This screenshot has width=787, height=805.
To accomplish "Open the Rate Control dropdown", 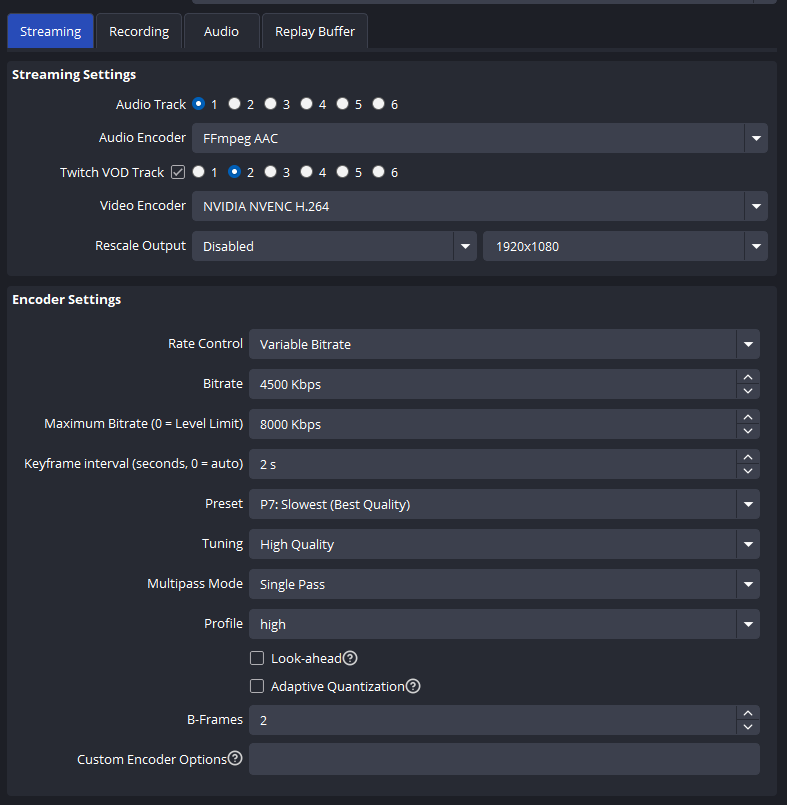I will coord(504,344).
